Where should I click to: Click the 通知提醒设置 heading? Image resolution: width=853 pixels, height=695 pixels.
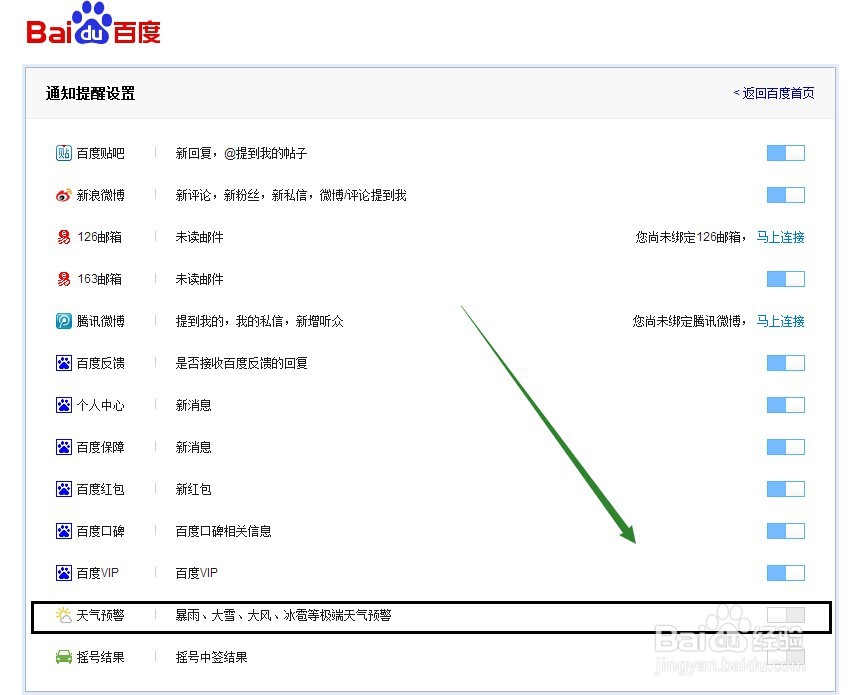(90, 94)
